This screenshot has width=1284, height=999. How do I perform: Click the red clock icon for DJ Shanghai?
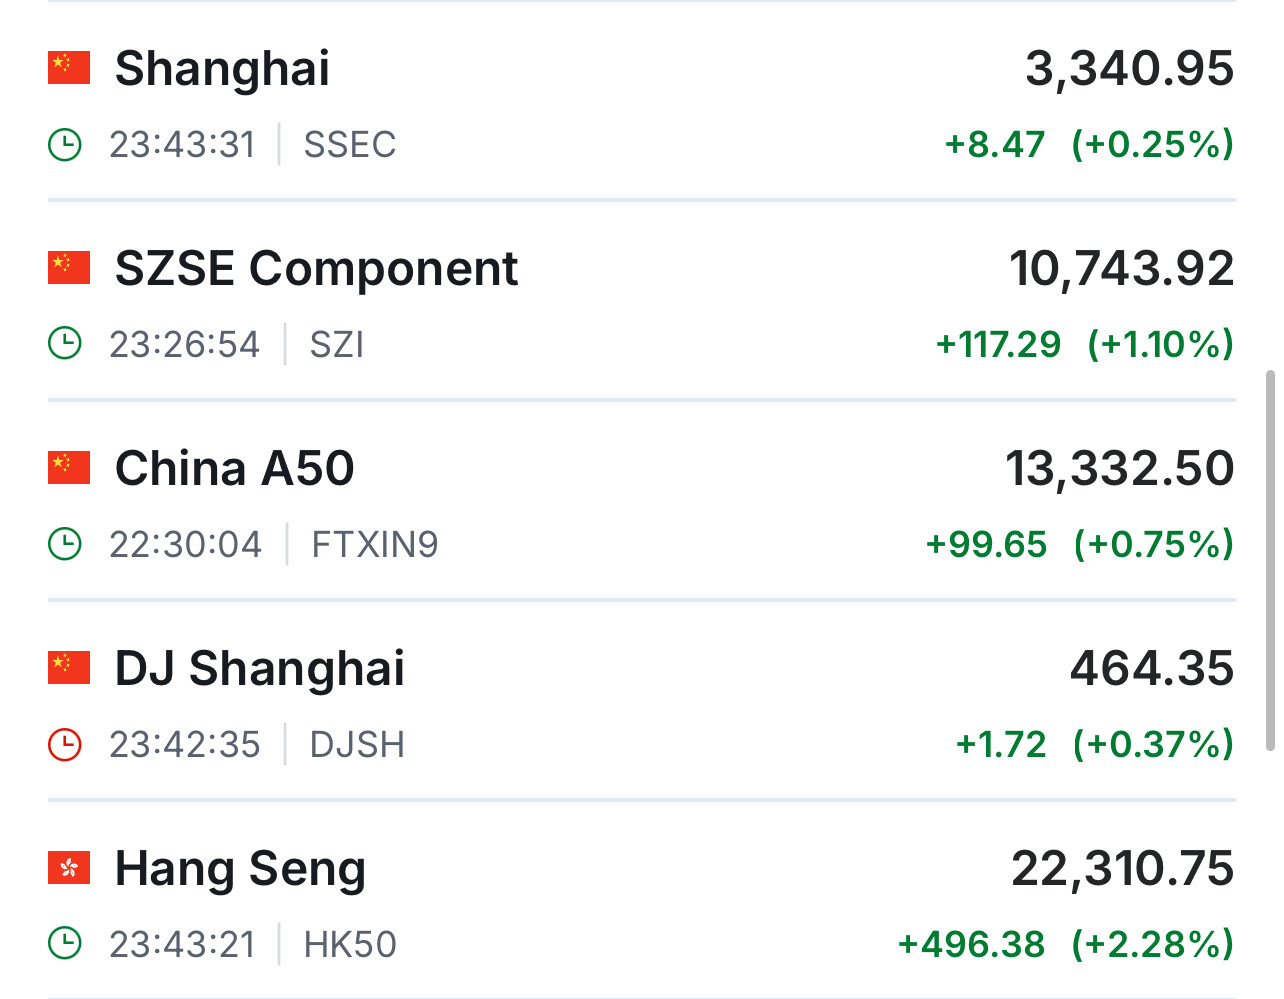65,744
